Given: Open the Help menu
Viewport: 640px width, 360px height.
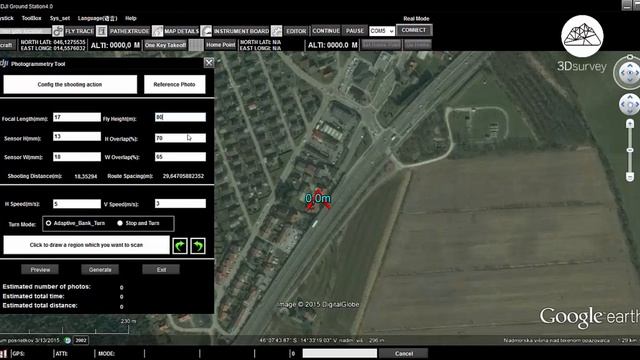Looking at the screenshot, I should (x=131, y=18).
